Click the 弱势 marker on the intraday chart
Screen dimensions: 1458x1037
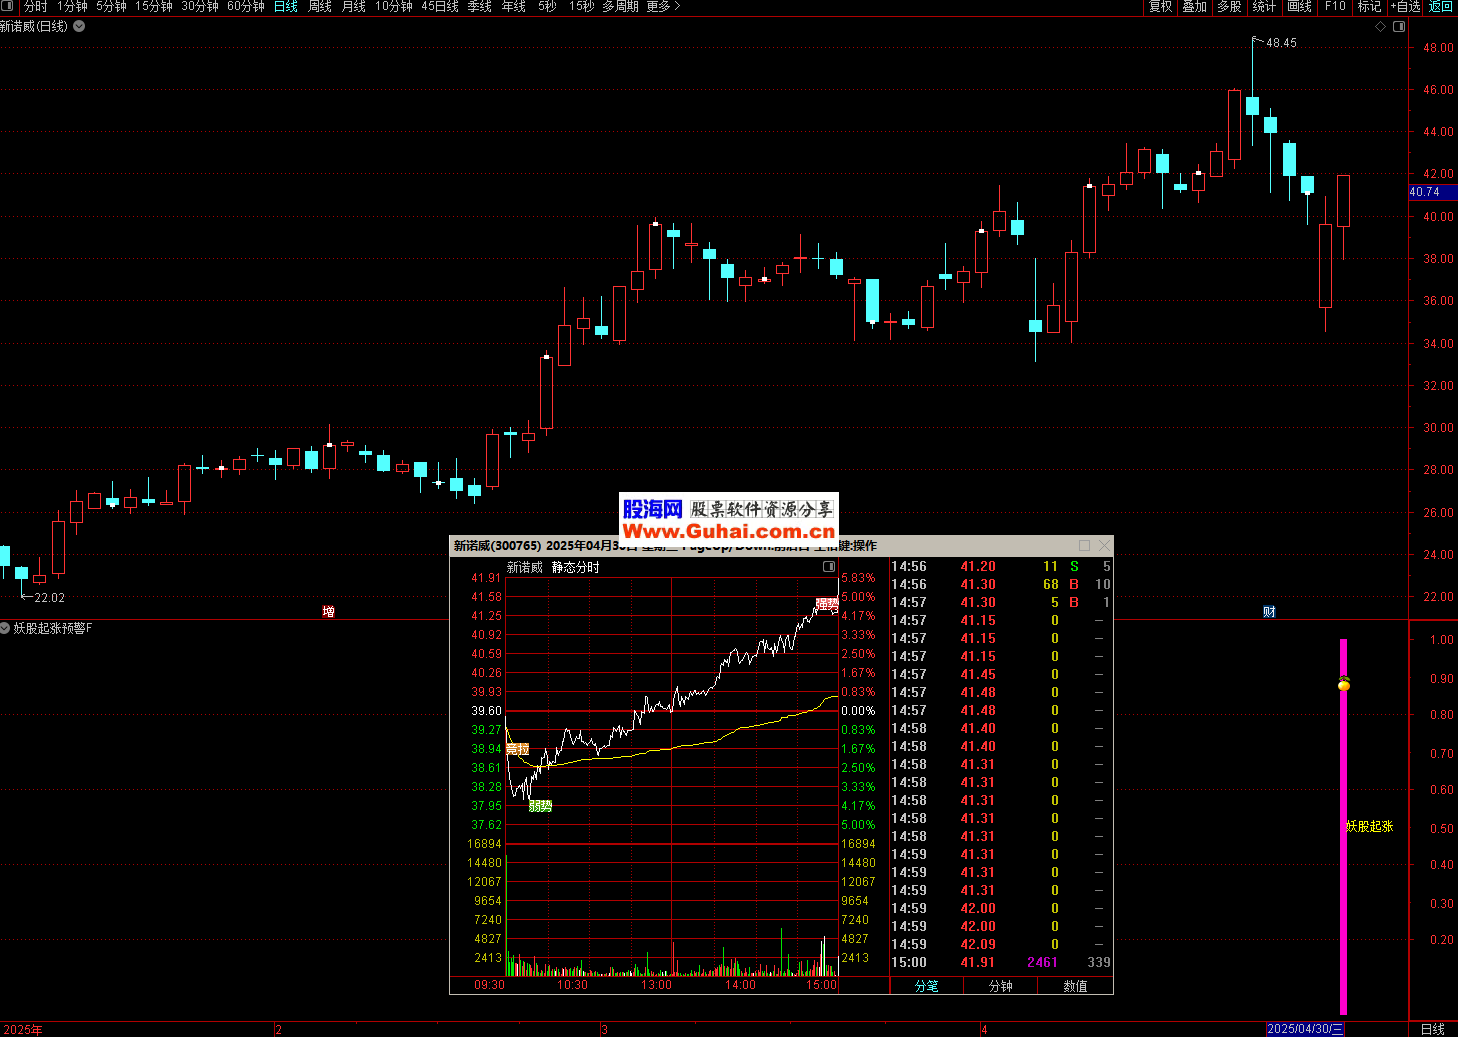[540, 806]
